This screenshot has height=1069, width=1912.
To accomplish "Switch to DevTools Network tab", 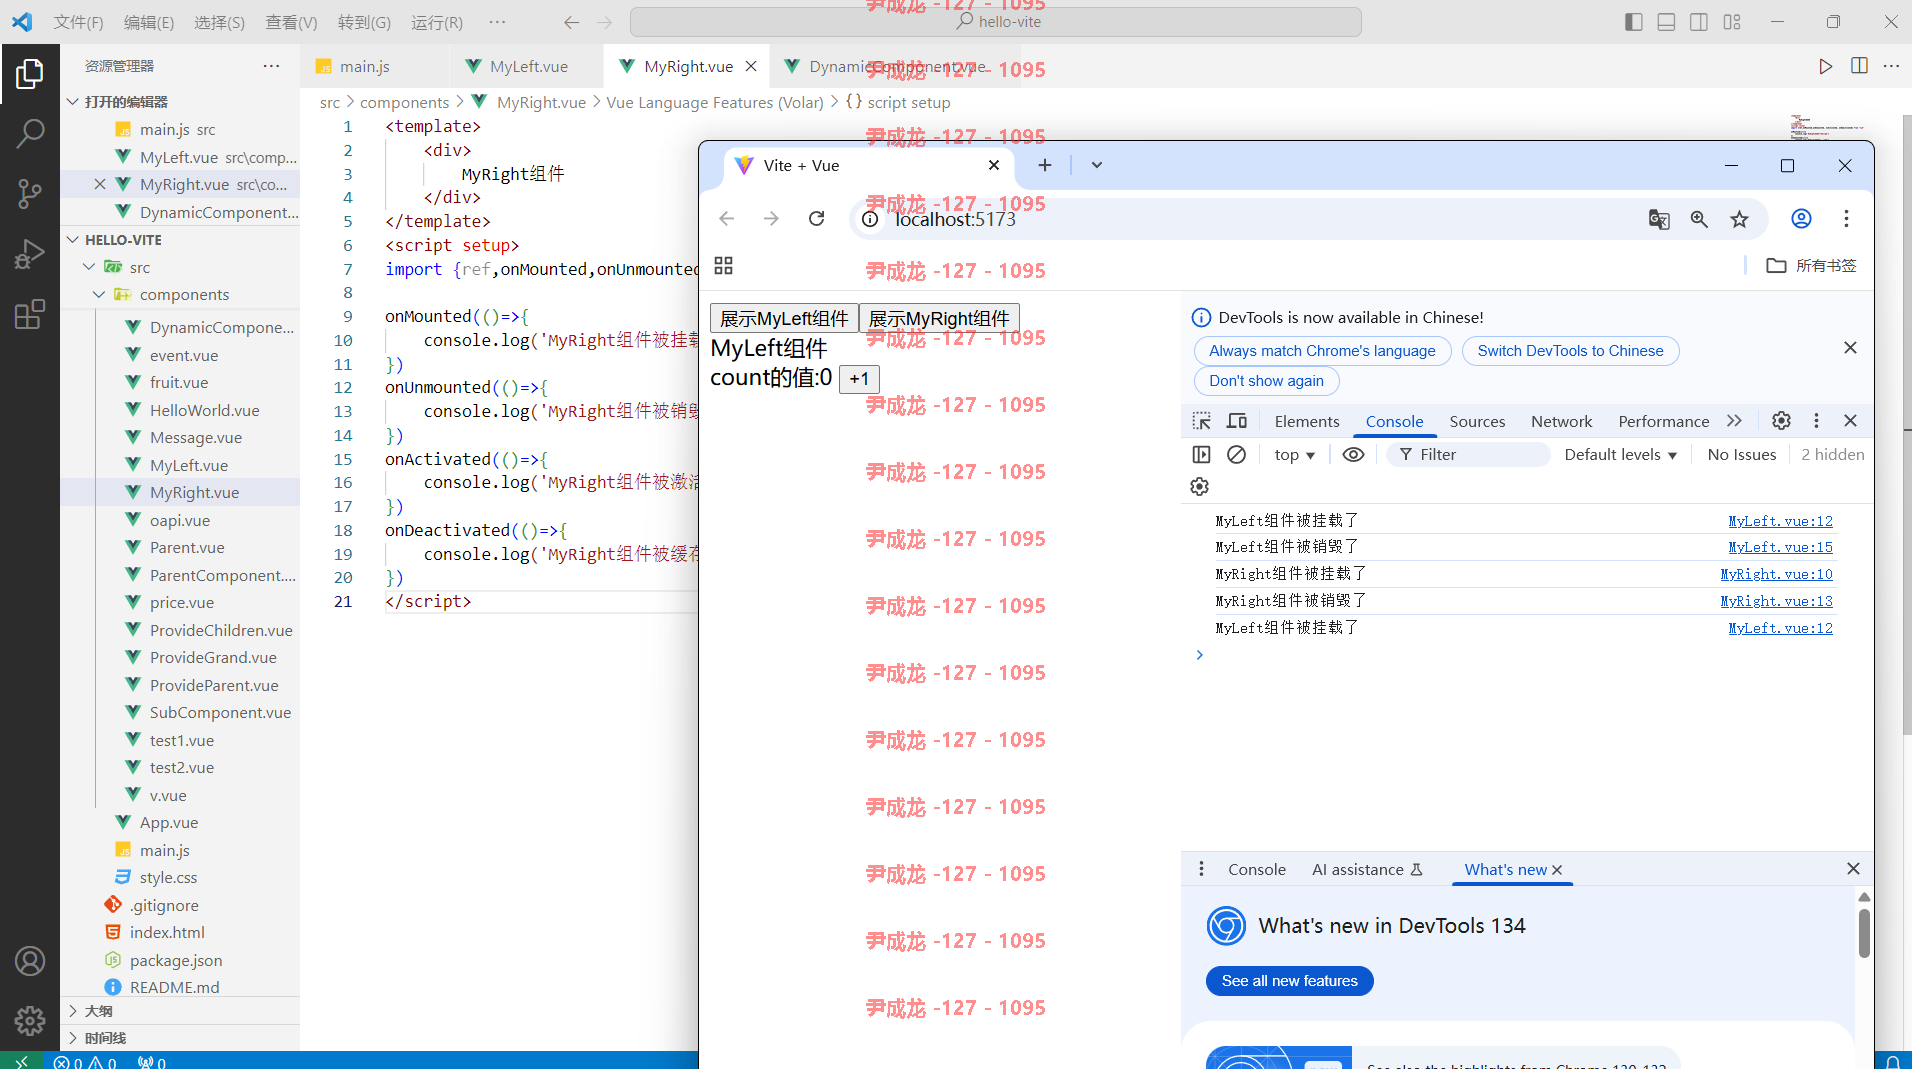I will tap(1561, 421).
